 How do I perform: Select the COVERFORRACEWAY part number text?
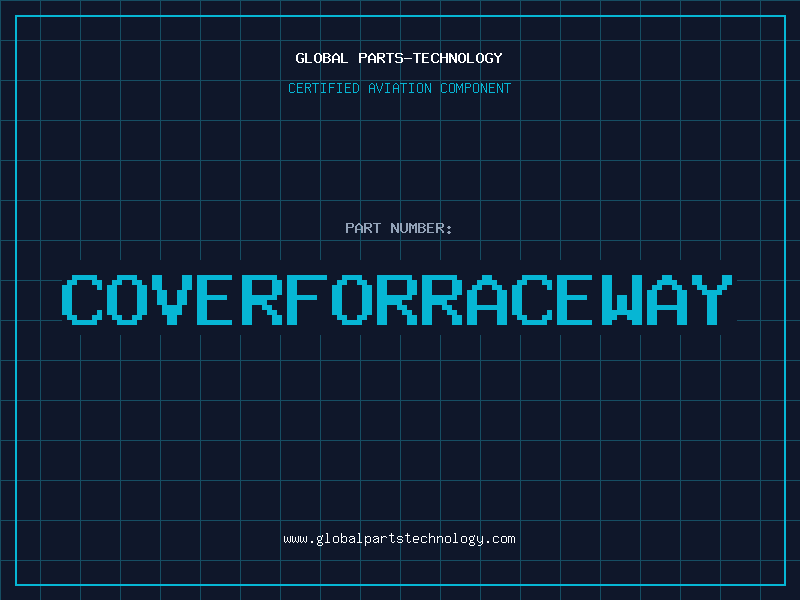399,300
